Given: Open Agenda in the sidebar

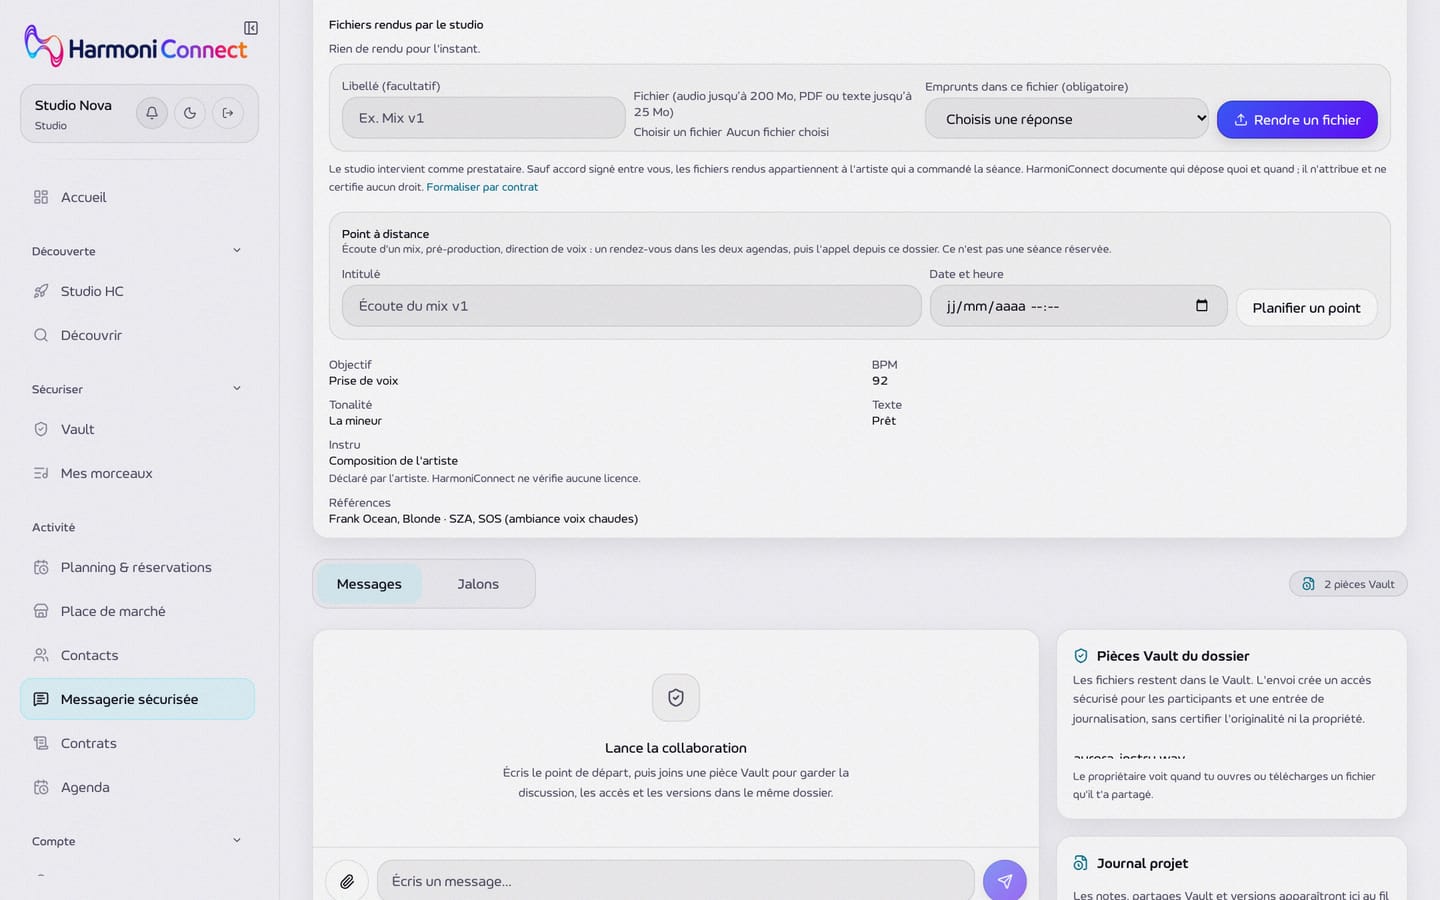Looking at the screenshot, I should (x=137, y=787).
